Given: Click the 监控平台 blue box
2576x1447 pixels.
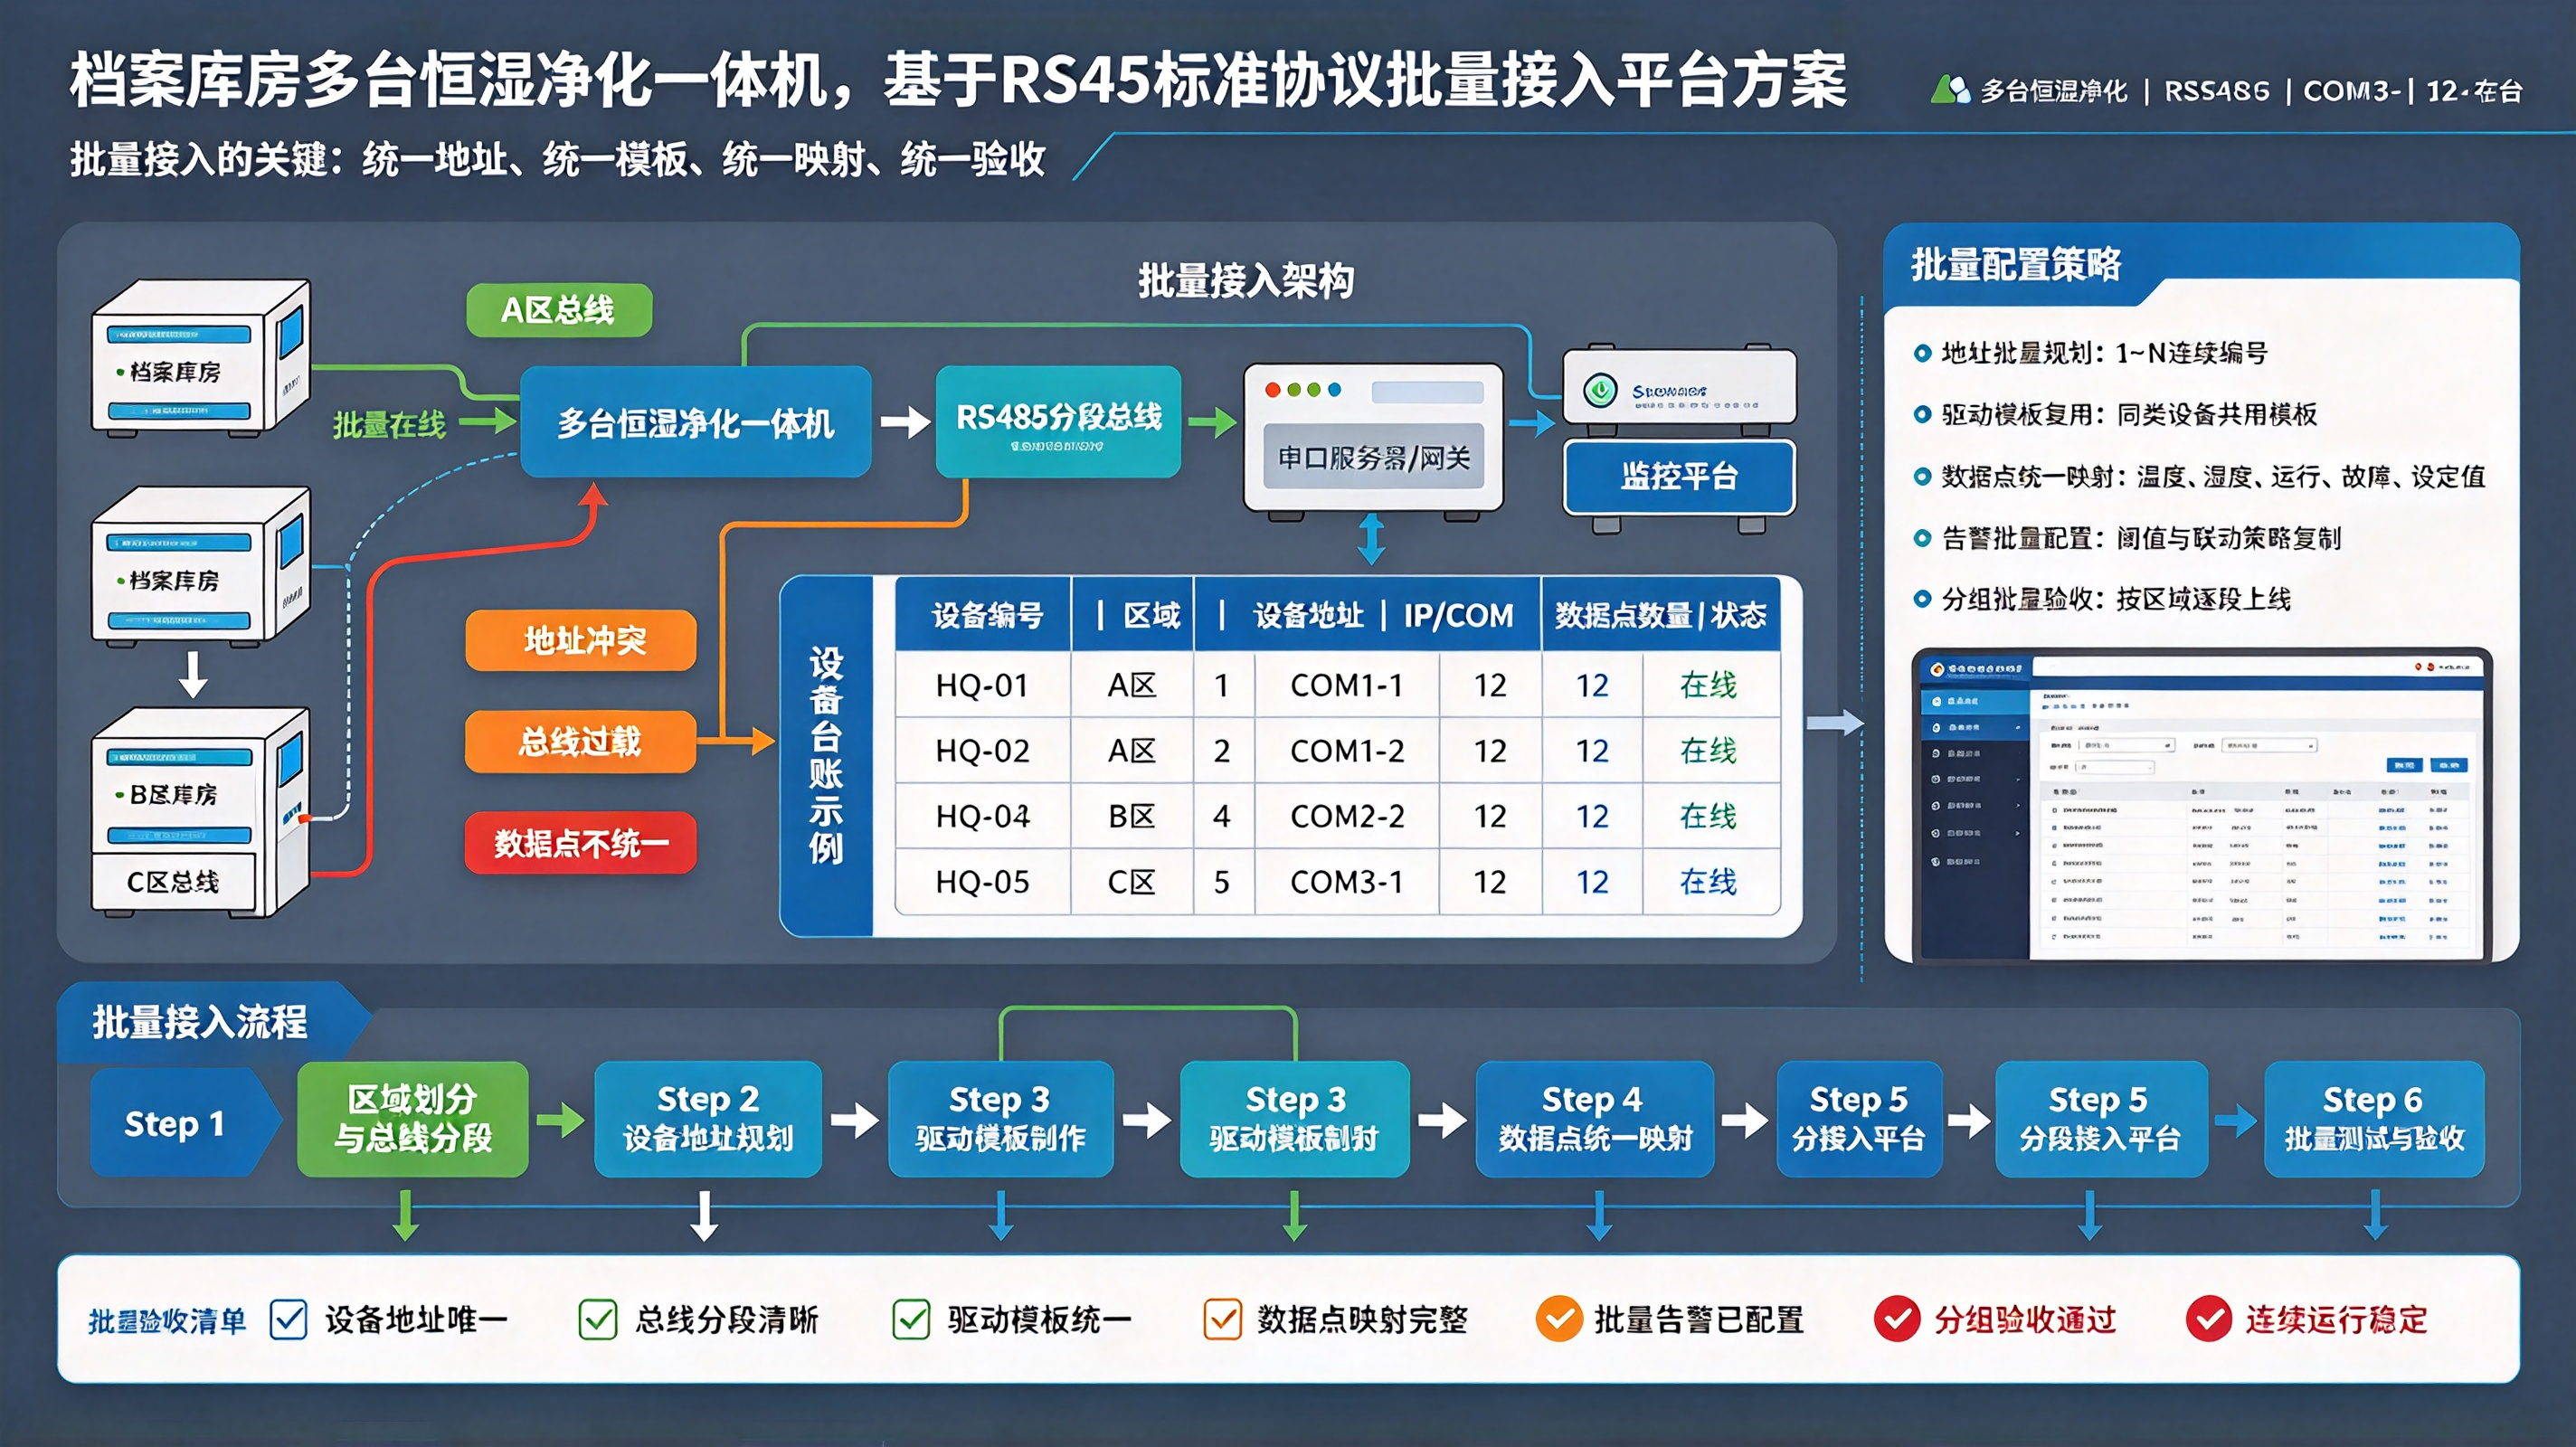Looking at the screenshot, I should [1679, 477].
